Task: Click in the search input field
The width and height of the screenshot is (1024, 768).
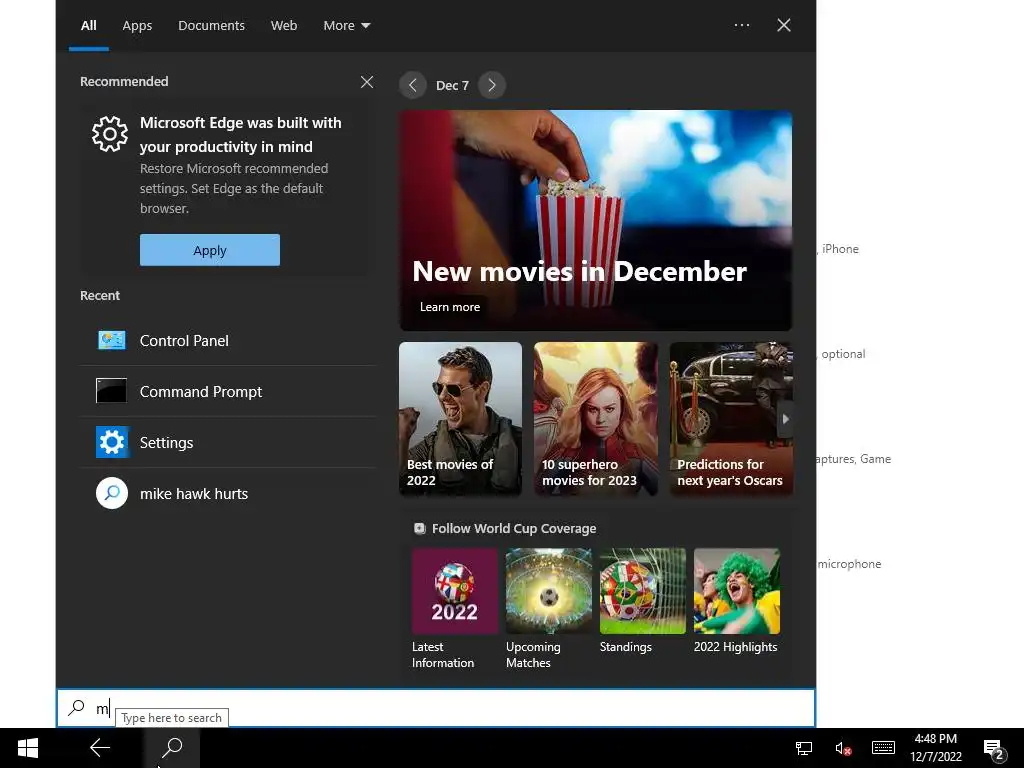Action: pyautogui.click(x=436, y=707)
